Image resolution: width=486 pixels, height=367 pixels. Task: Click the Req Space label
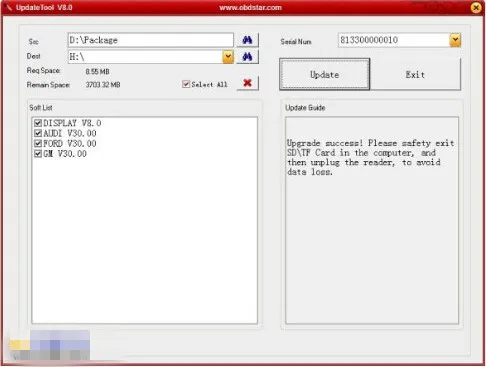[43, 71]
